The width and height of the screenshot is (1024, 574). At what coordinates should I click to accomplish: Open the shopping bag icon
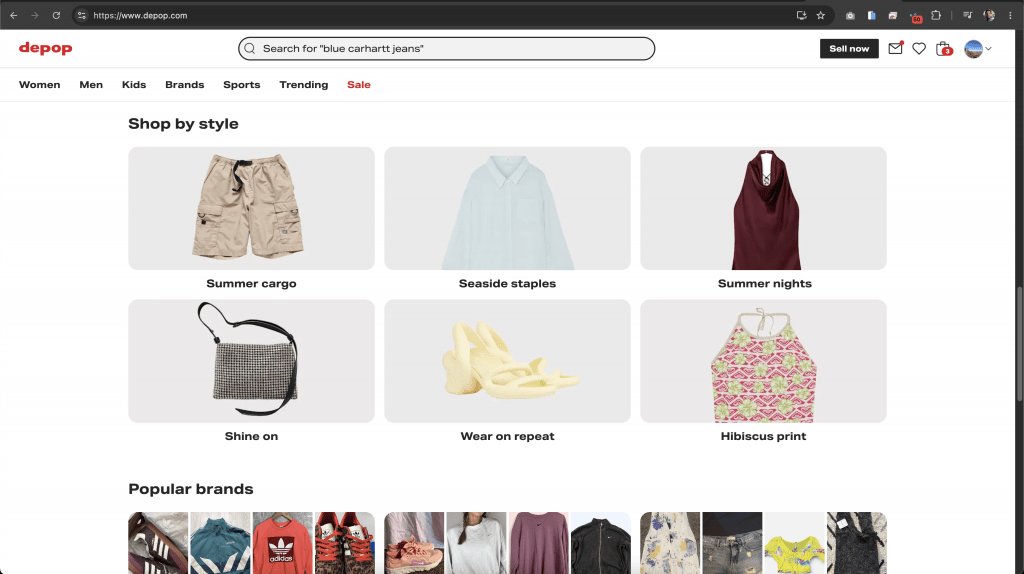943,48
